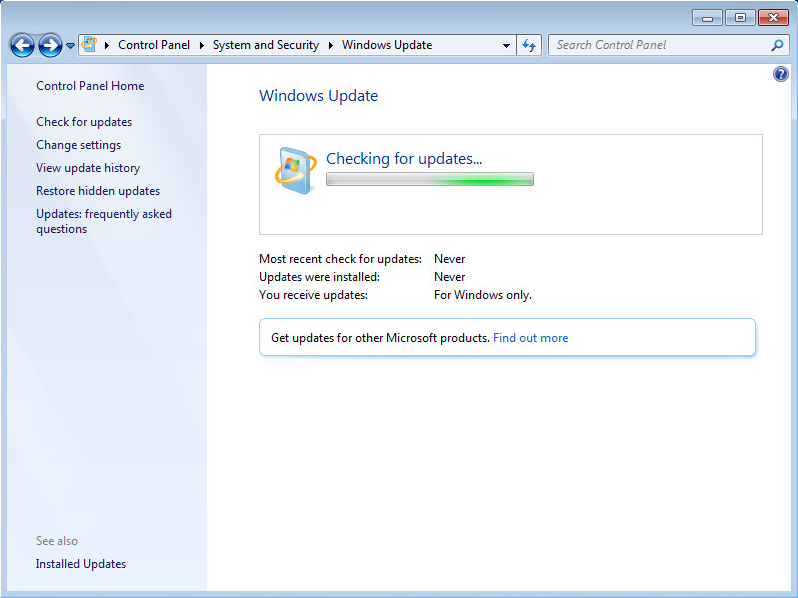Click Check for updates in sidebar
798x598 pixels.
click(x=84, y=122)
